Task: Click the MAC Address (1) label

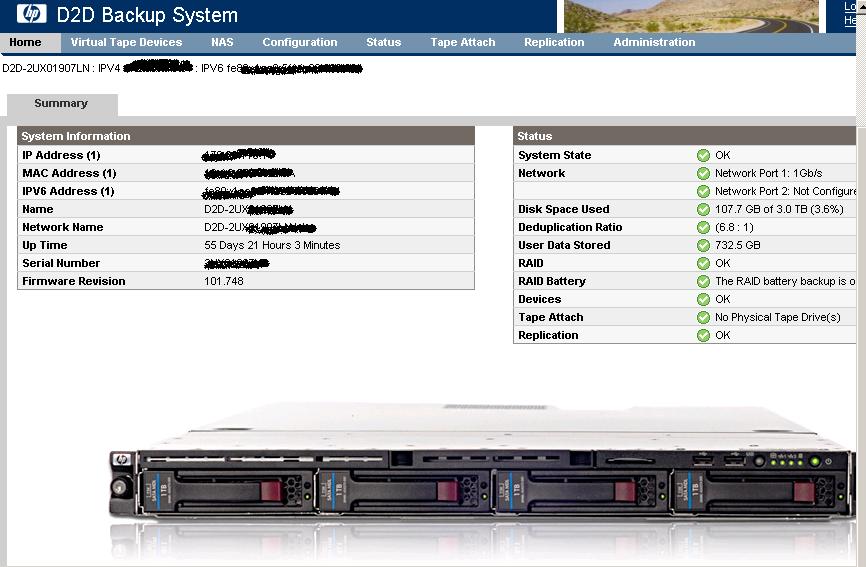Action: pyautogui.click(x=70, y=173)
